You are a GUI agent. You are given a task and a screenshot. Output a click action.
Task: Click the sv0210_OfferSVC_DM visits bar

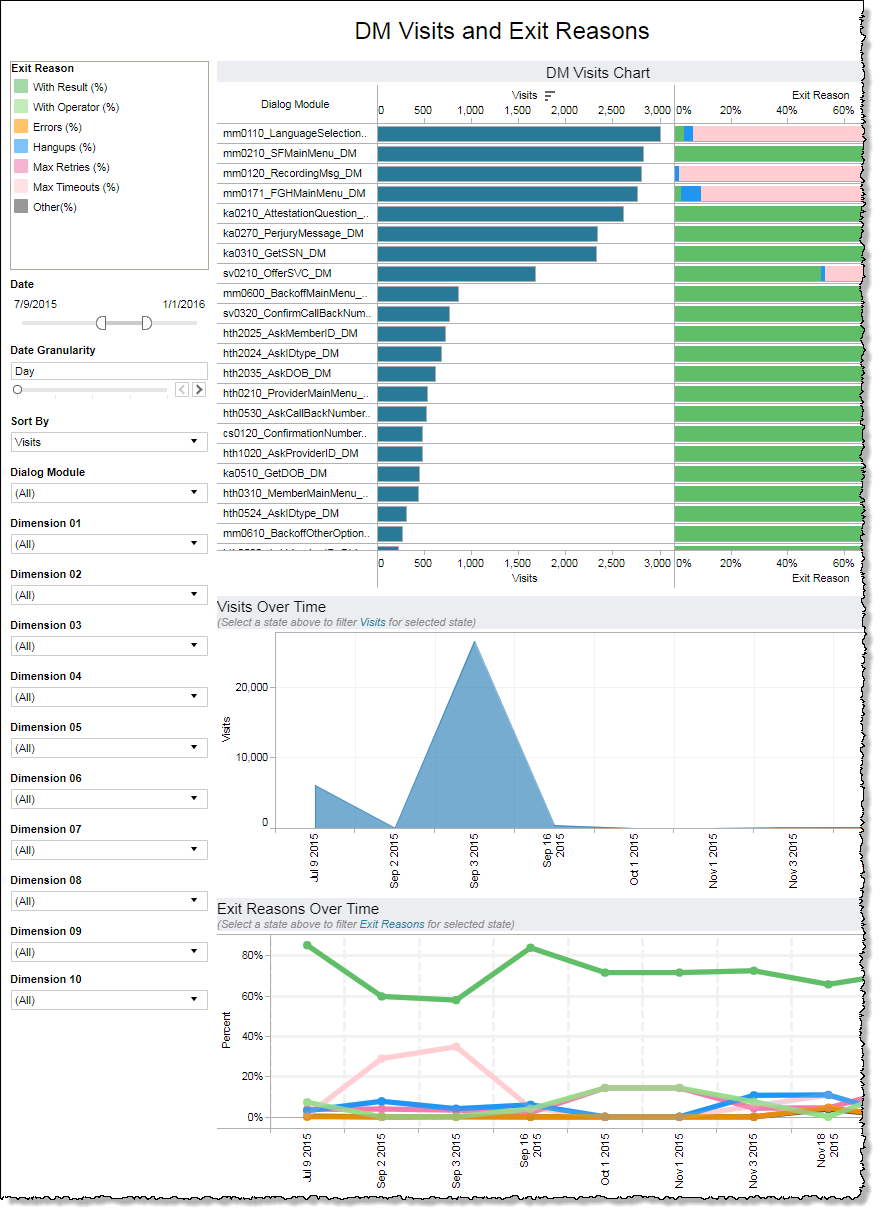coord(456,274)
